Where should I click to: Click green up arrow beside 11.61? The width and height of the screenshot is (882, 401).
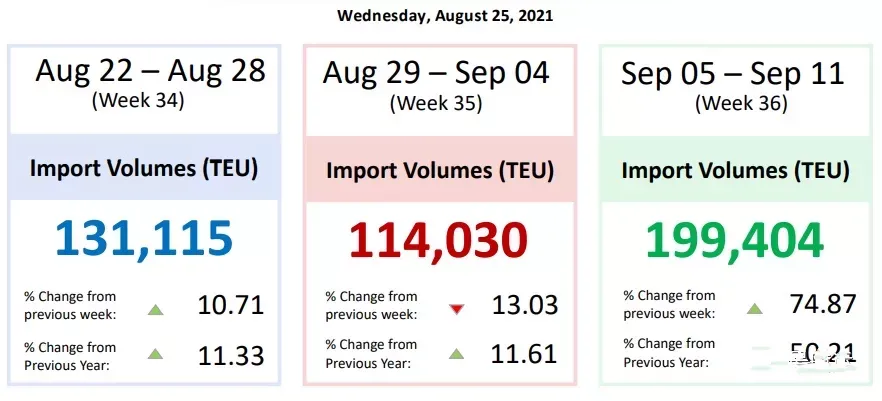[x=457, y=354]
